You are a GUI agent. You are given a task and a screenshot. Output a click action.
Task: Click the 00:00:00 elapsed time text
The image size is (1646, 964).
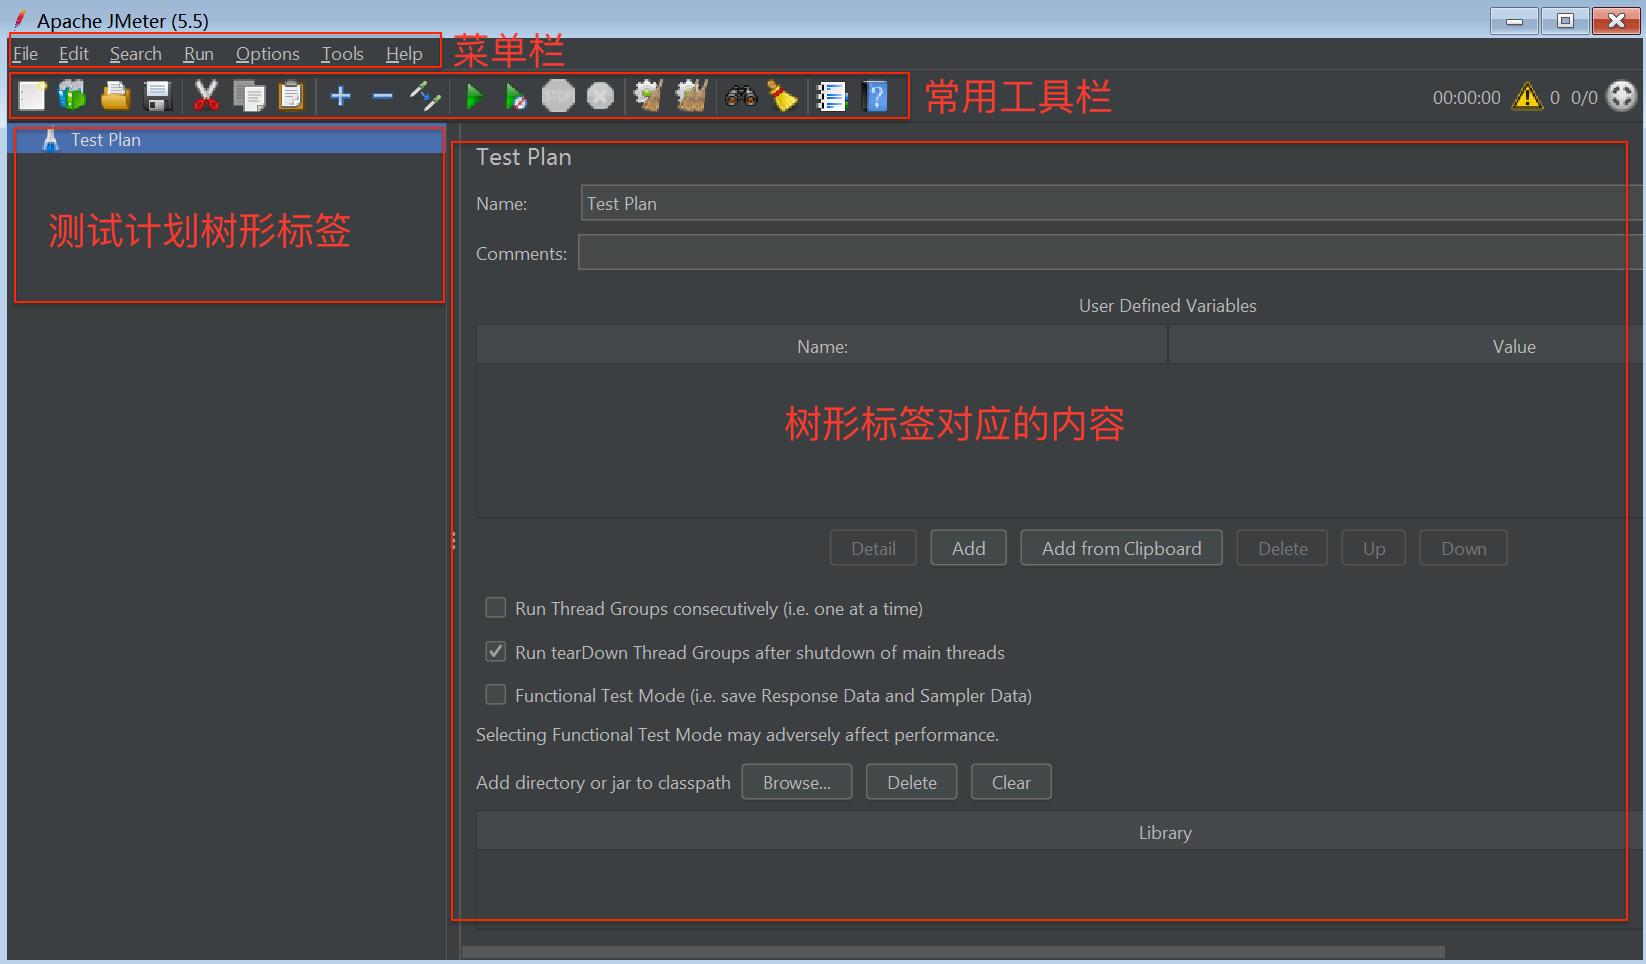1466,97
